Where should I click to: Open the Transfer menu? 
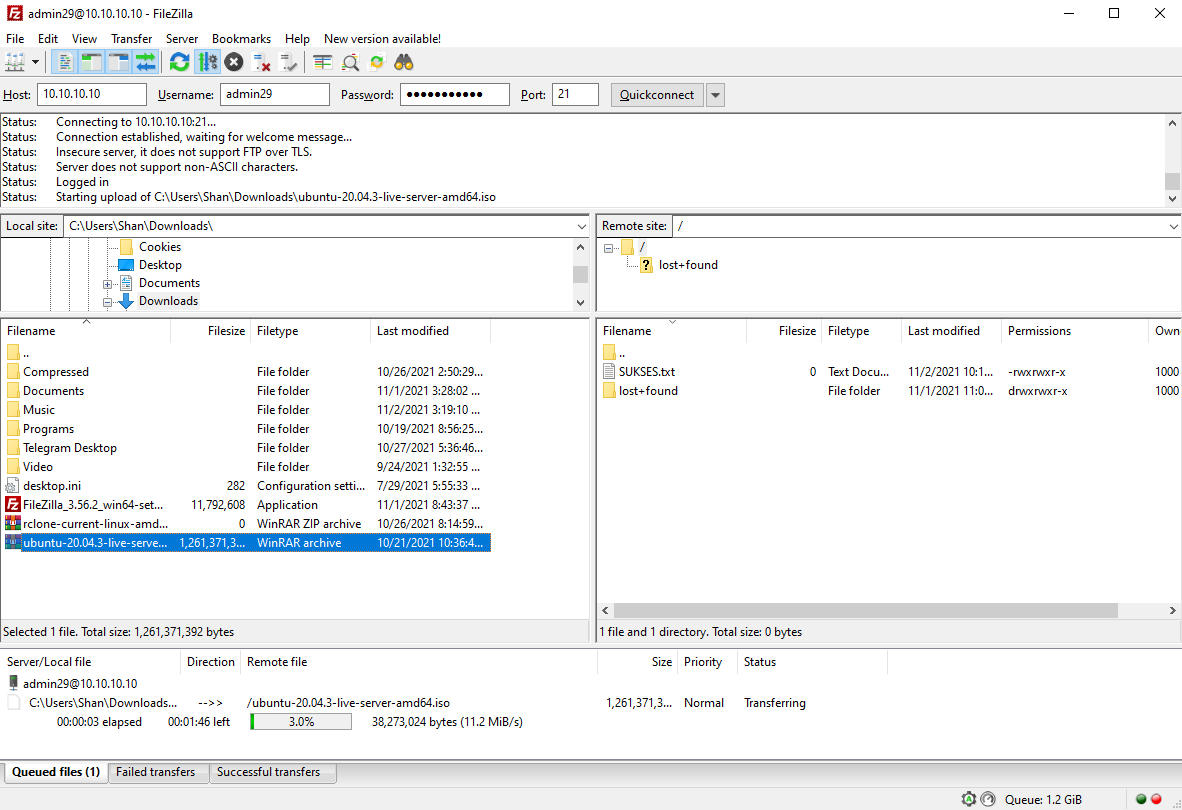(x=131, y=38)
